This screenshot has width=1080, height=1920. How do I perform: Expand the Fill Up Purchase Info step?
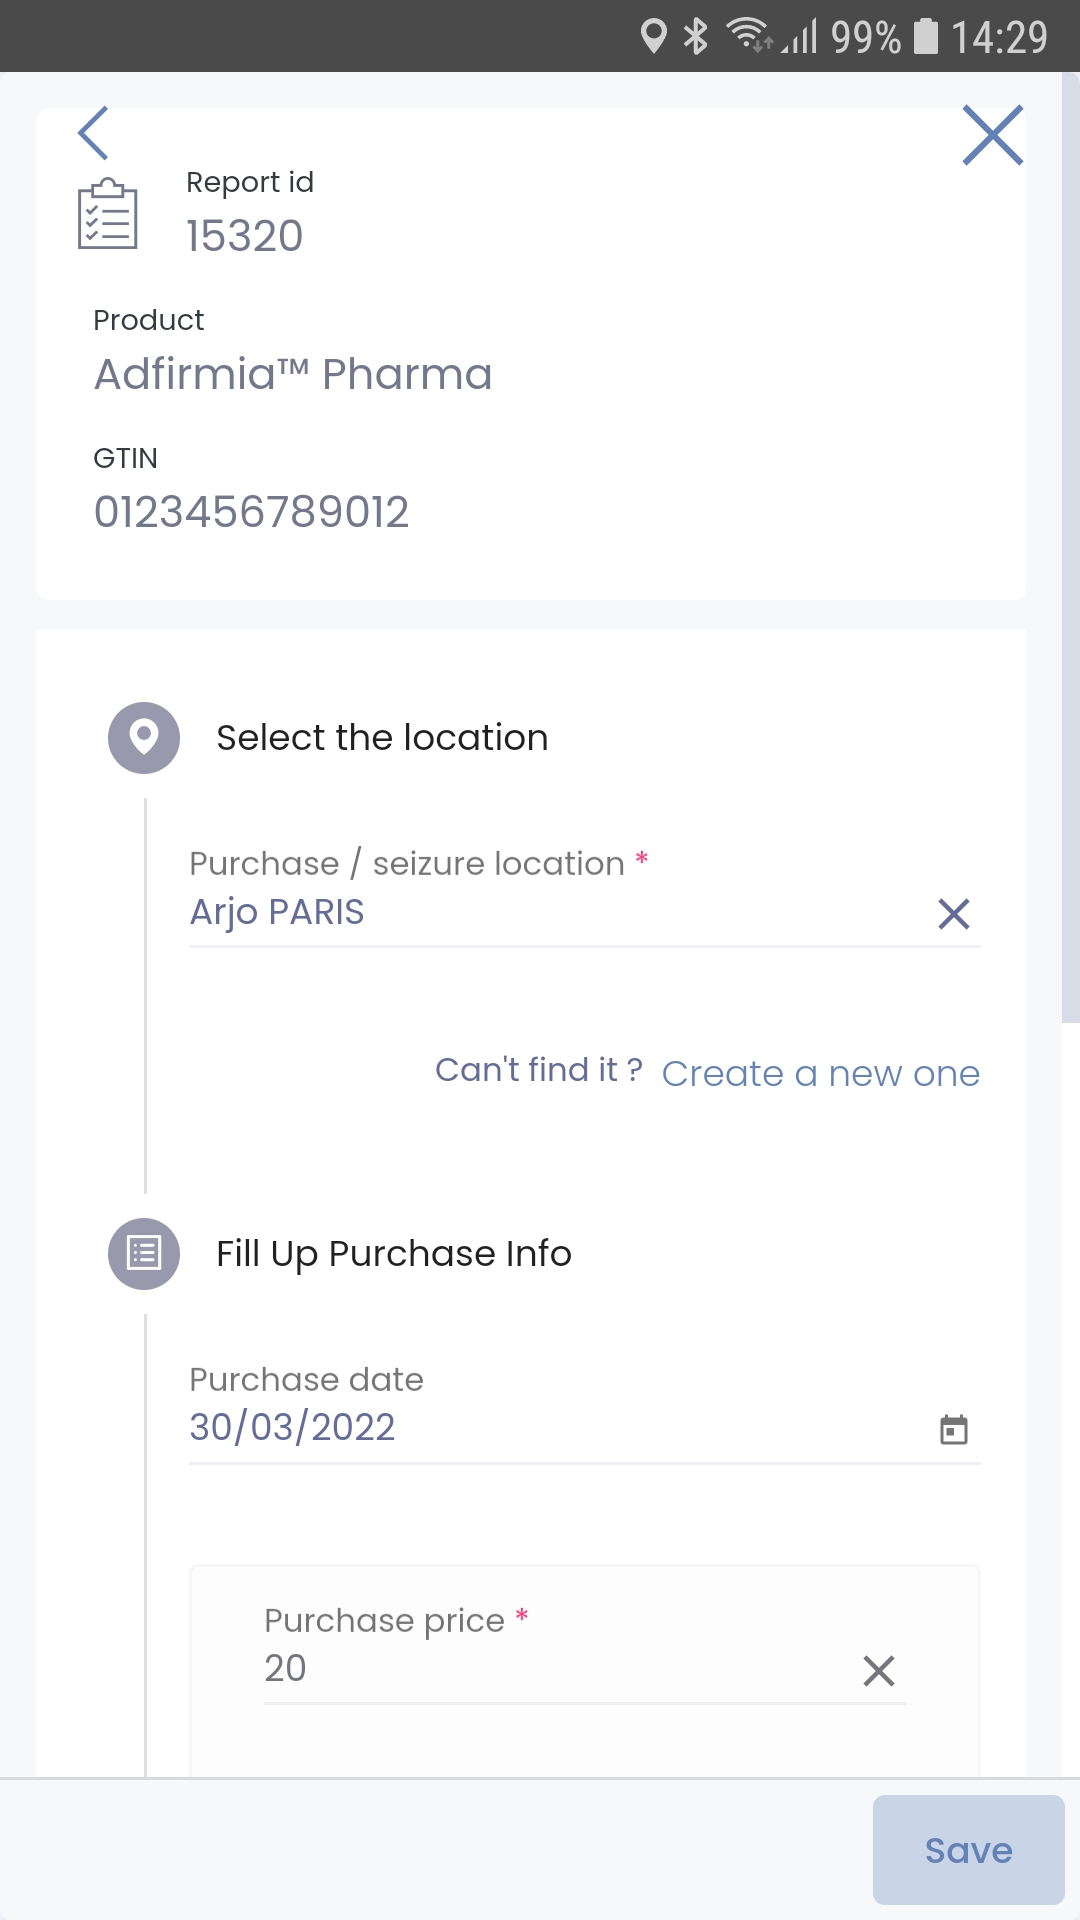coord(394,1254)
